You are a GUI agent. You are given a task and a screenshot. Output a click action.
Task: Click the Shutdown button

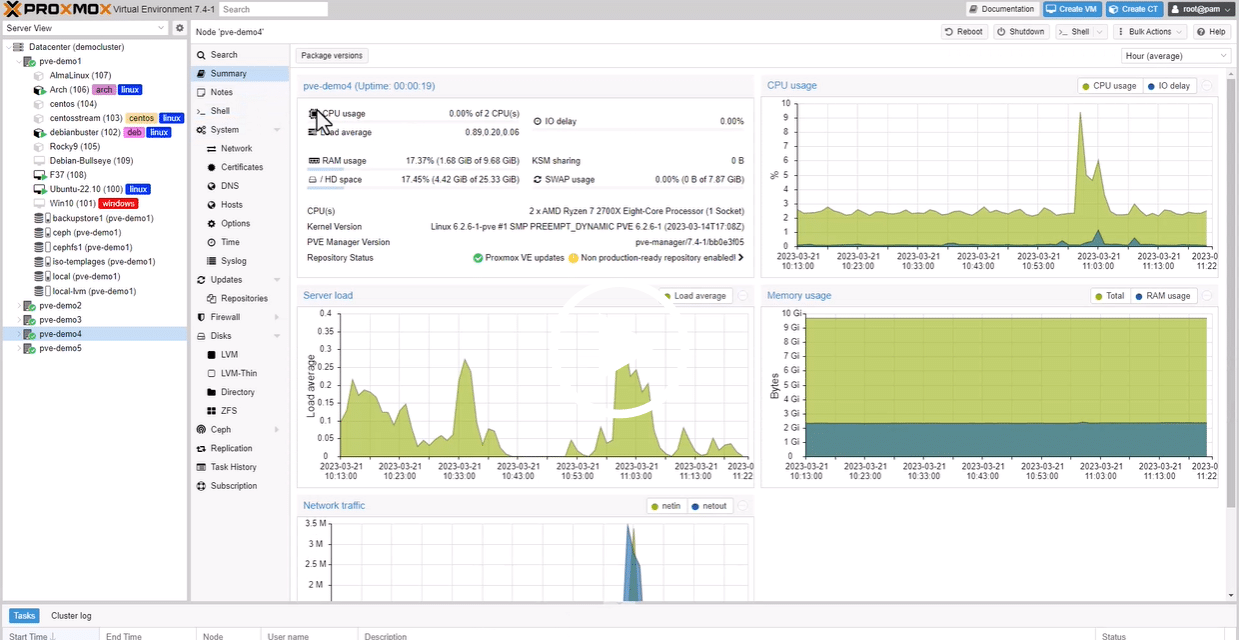tap(1021, 32)
